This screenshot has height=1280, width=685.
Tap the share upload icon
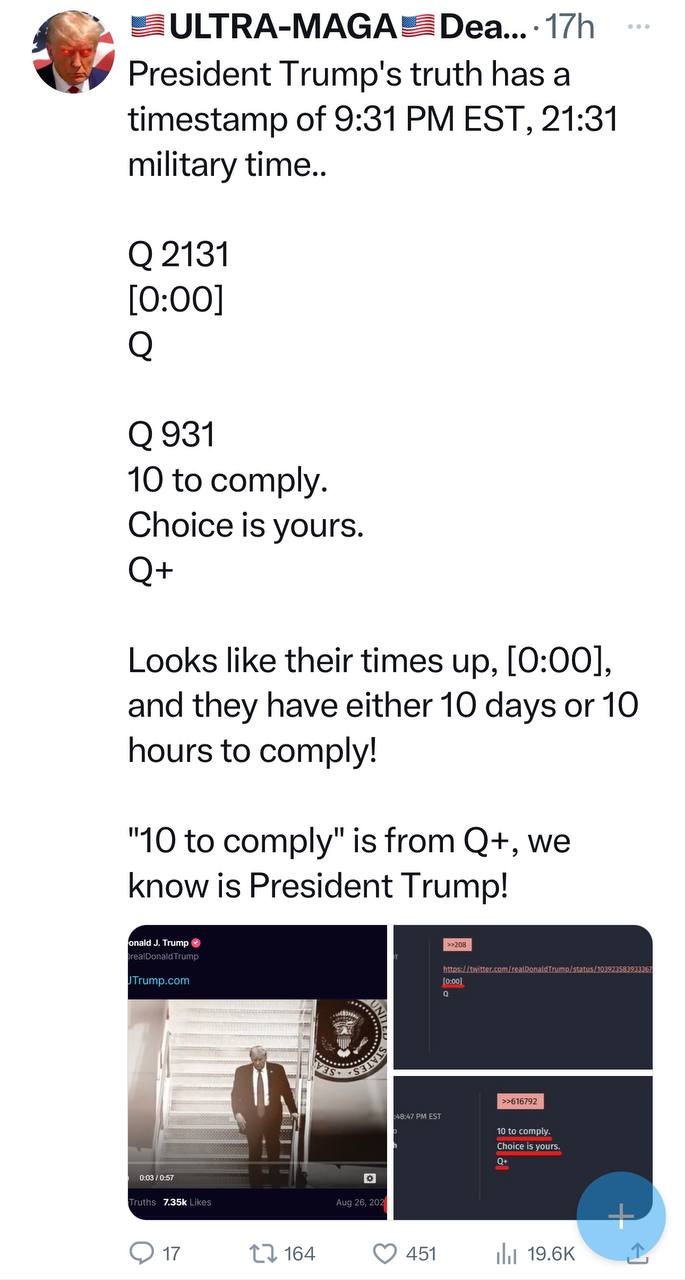point(636,1252)
